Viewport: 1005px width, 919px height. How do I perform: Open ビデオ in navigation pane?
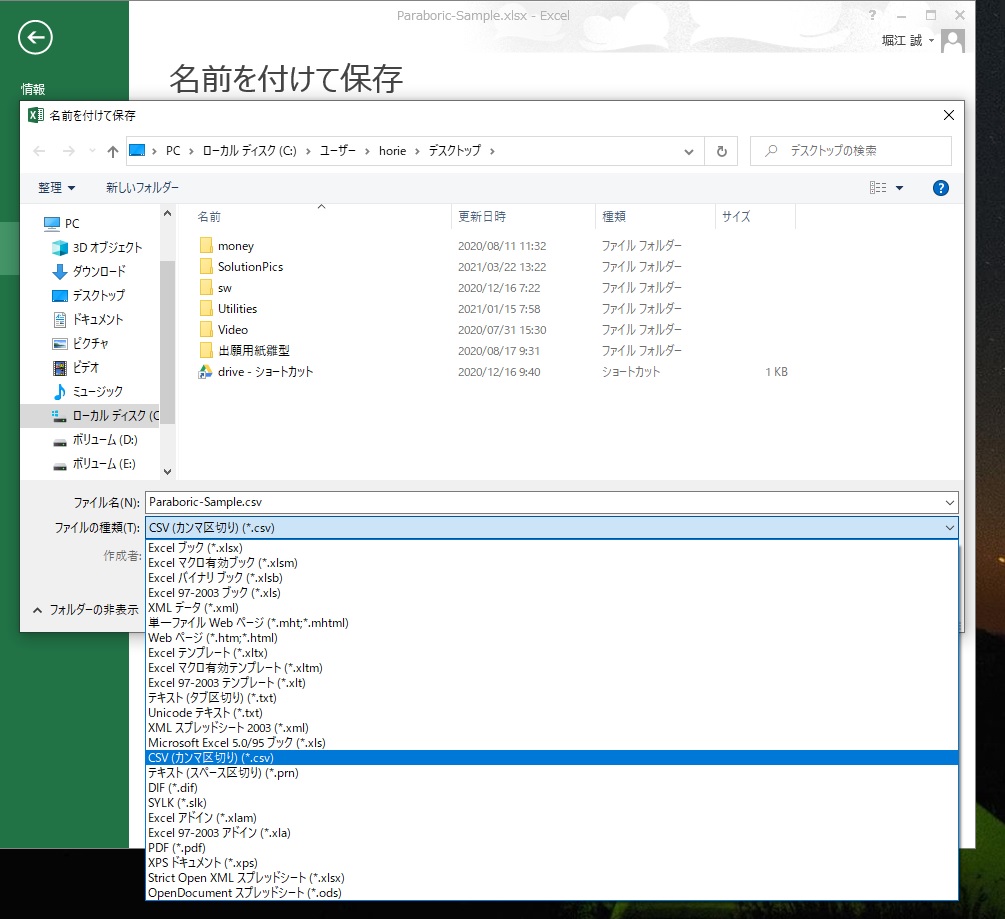76,367
